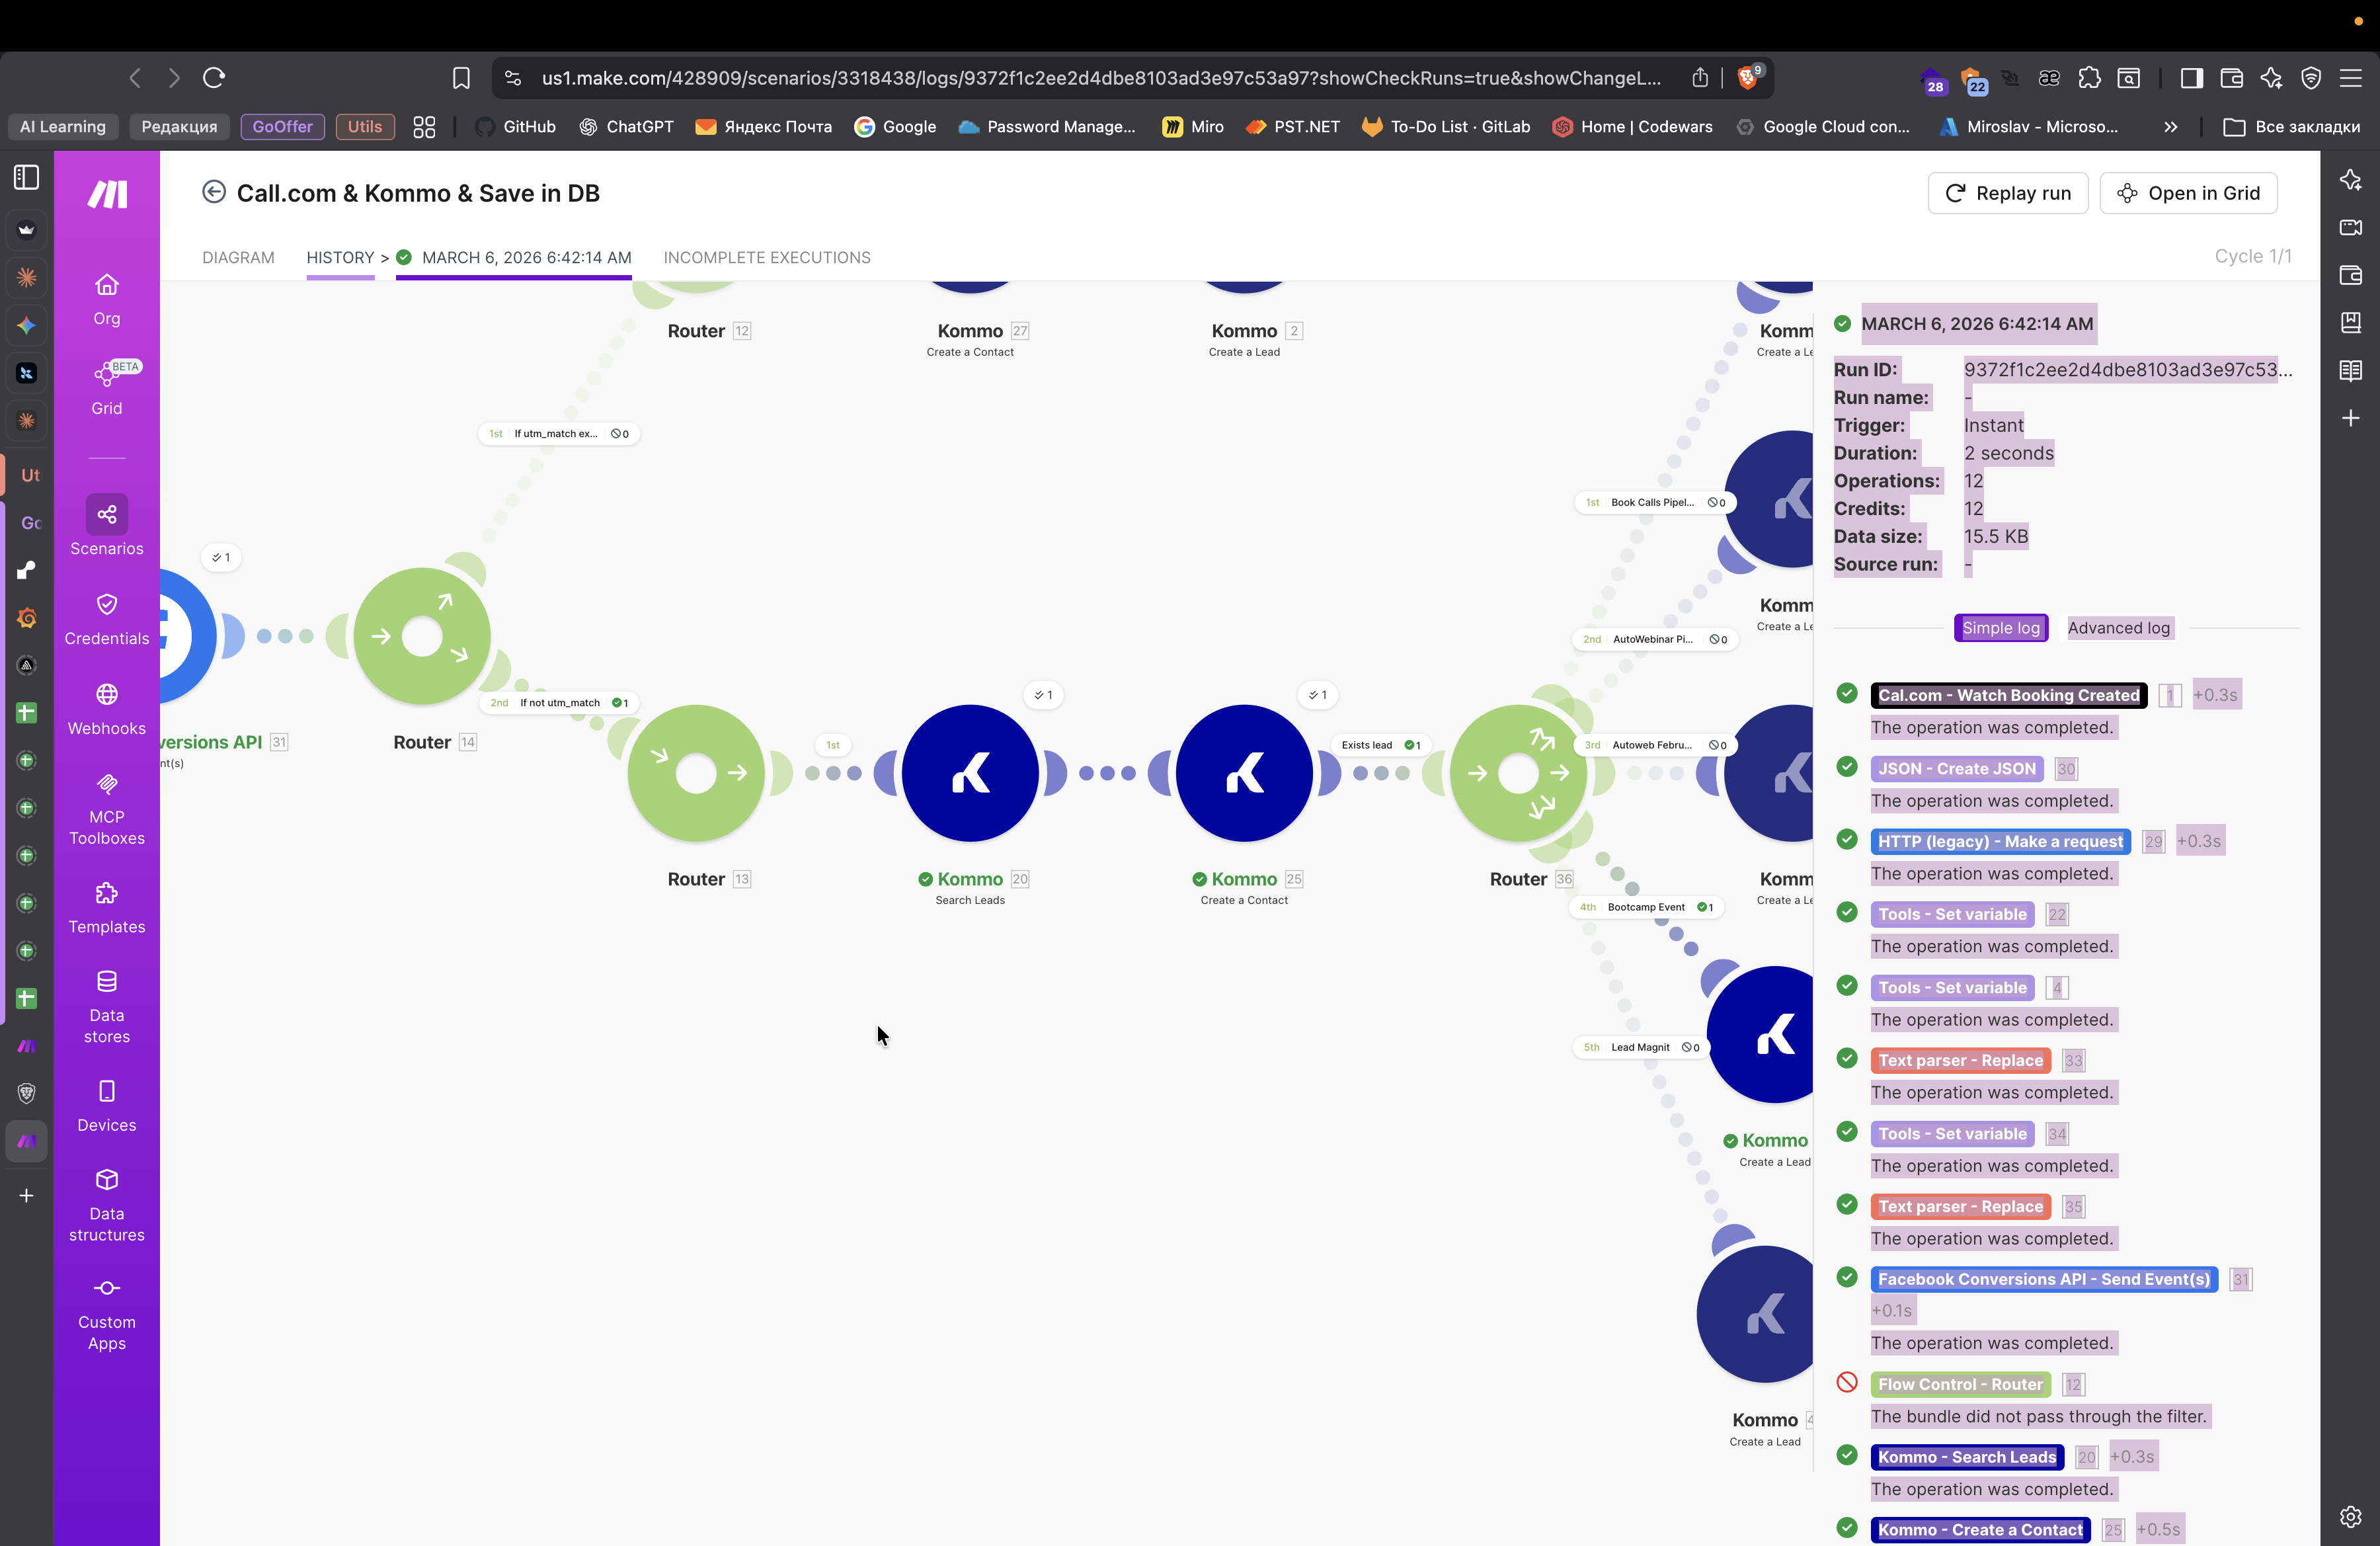Open INCOMPLETE EXECUTIONS tab

[x=766, y=257]
